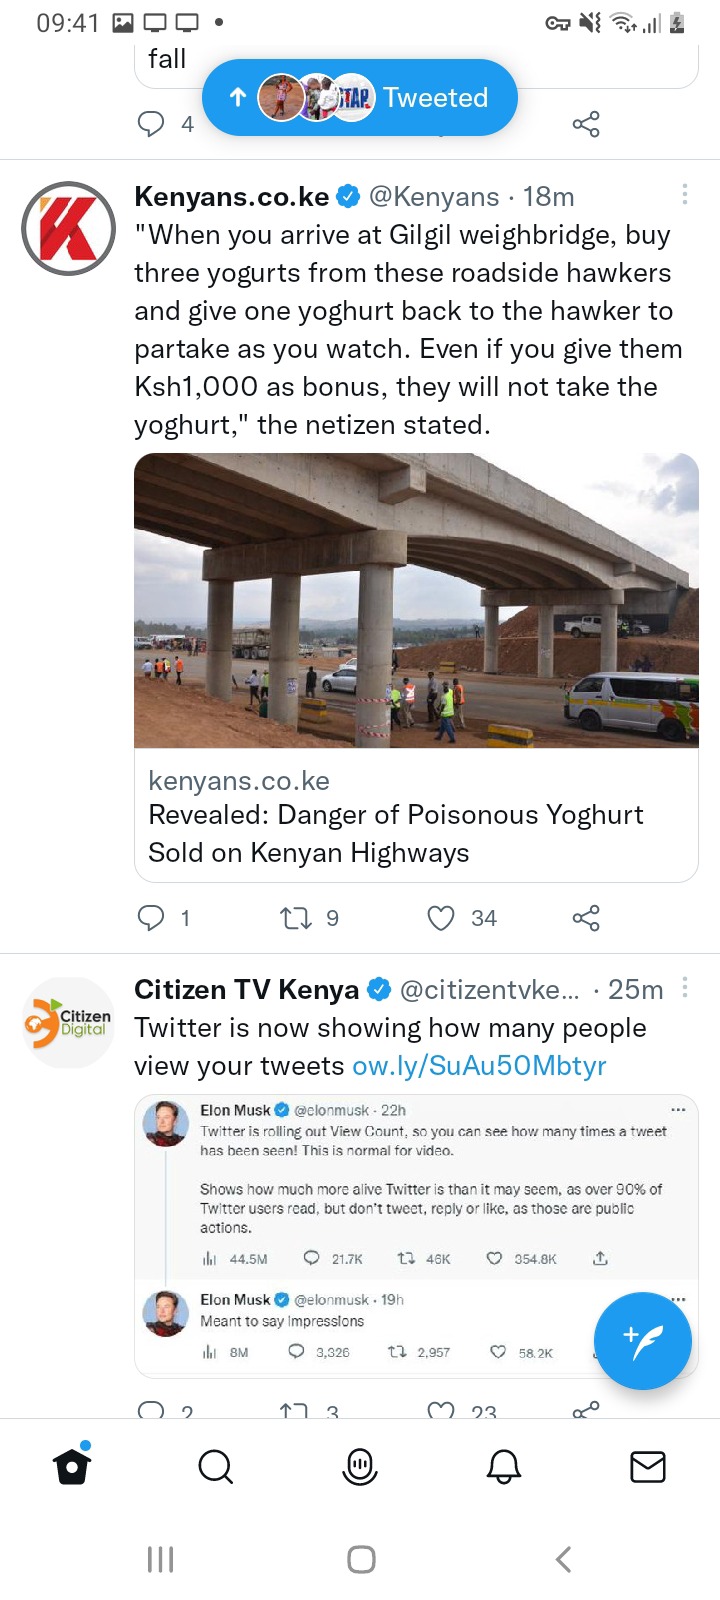
Task: Open Messages envelope icon
Action: pos(648,1467)
